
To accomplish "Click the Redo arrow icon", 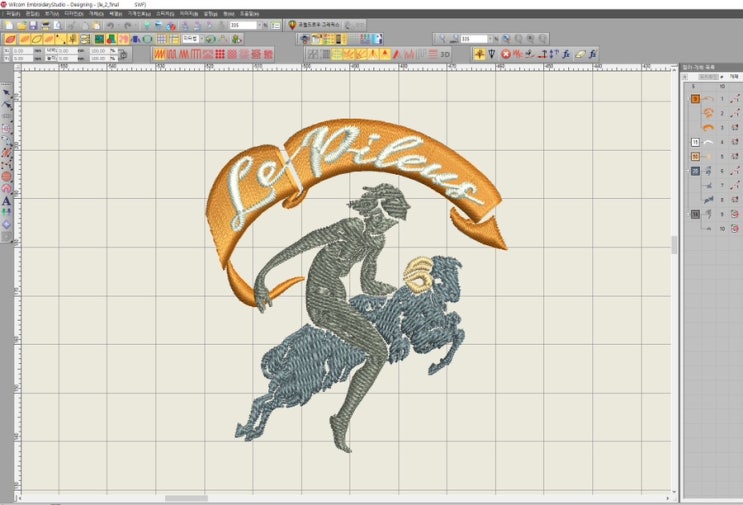I will (x=127, y=25).
